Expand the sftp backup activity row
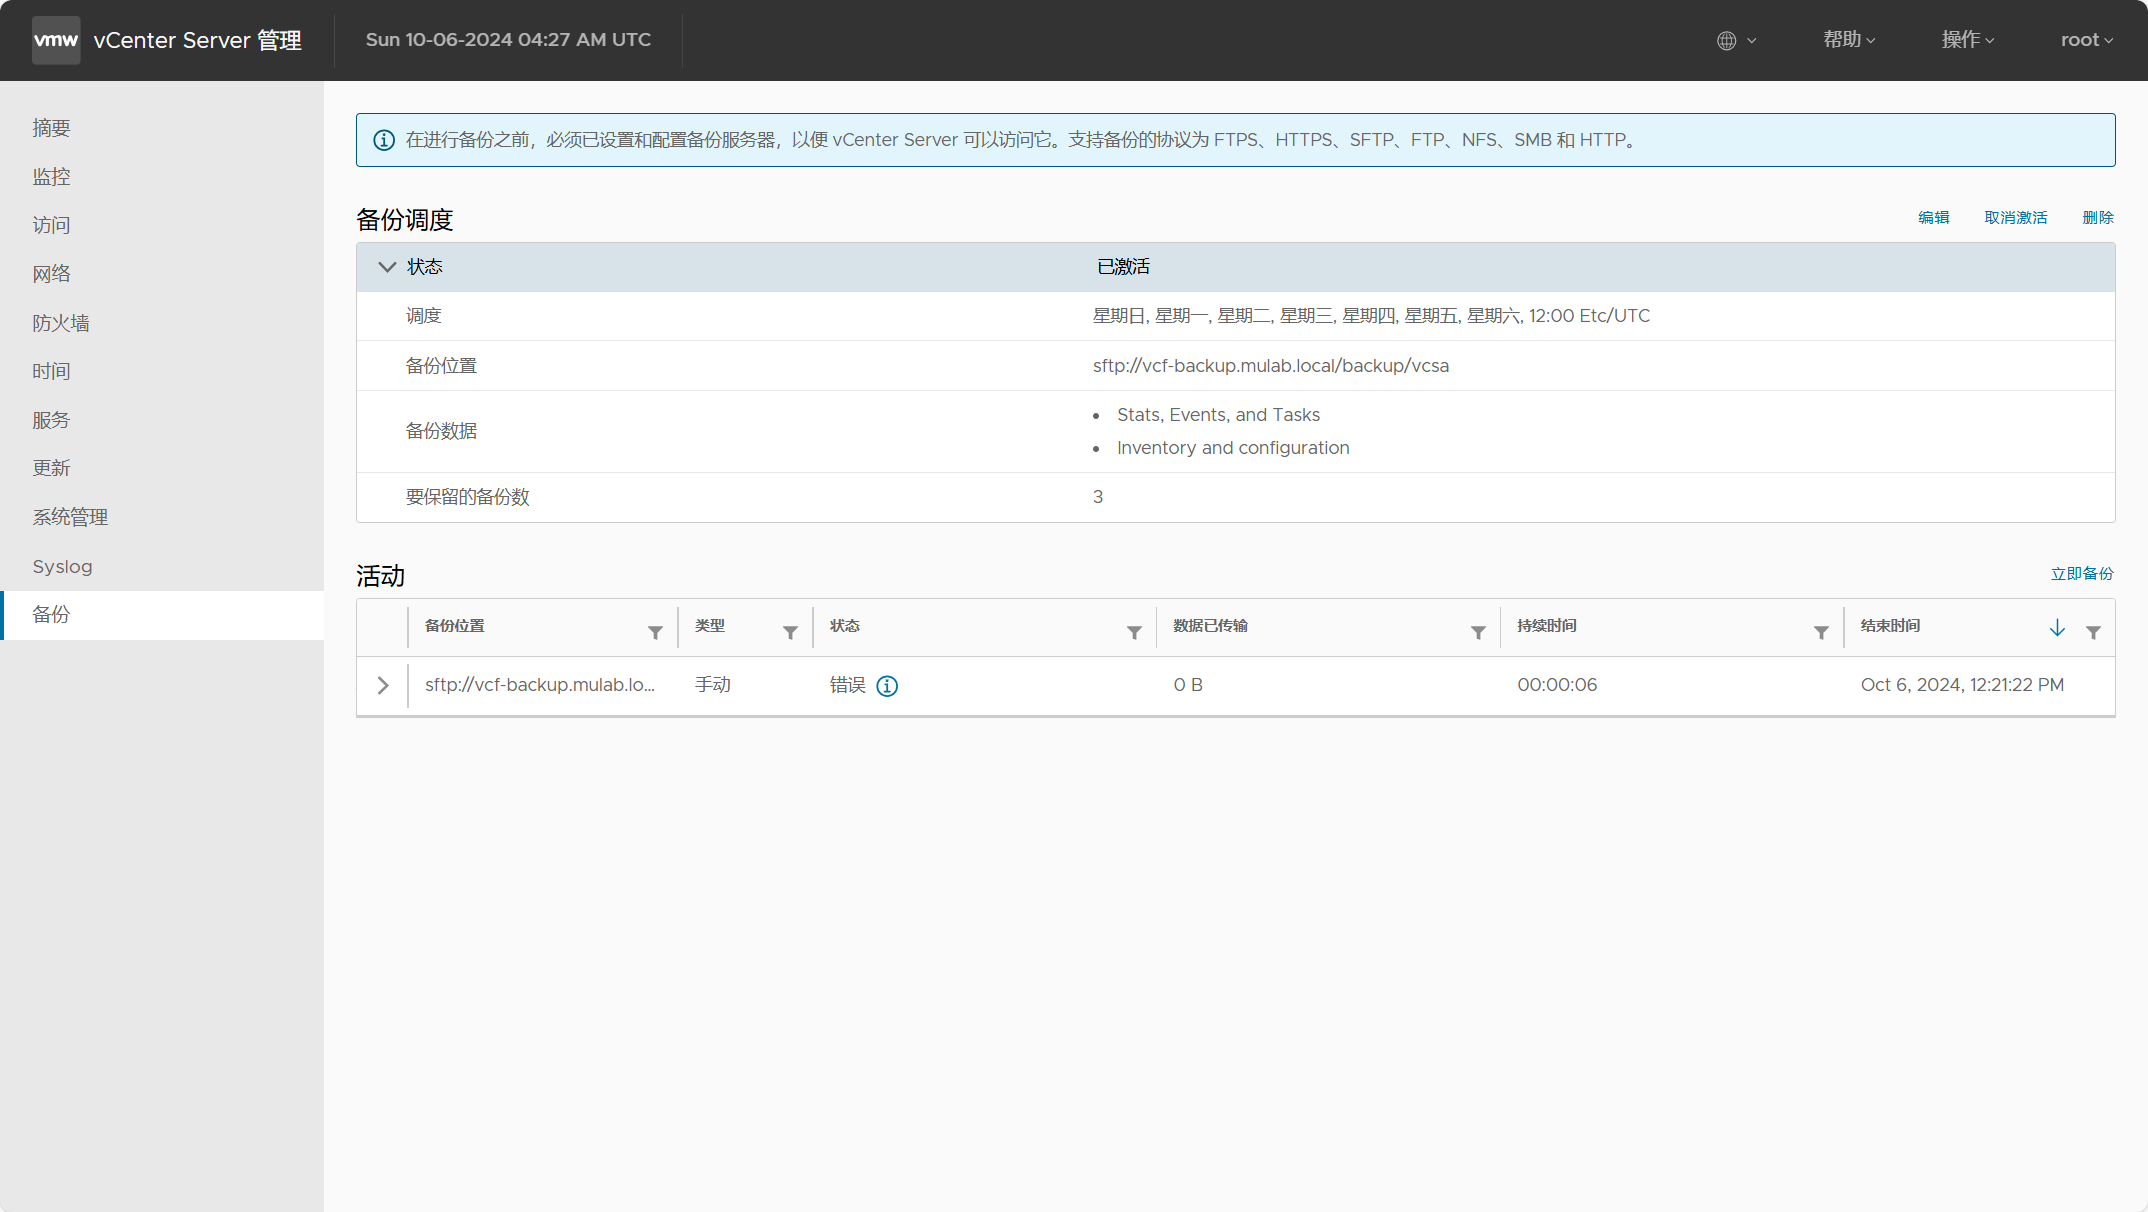The image size is (2148, 1212). 383,685
